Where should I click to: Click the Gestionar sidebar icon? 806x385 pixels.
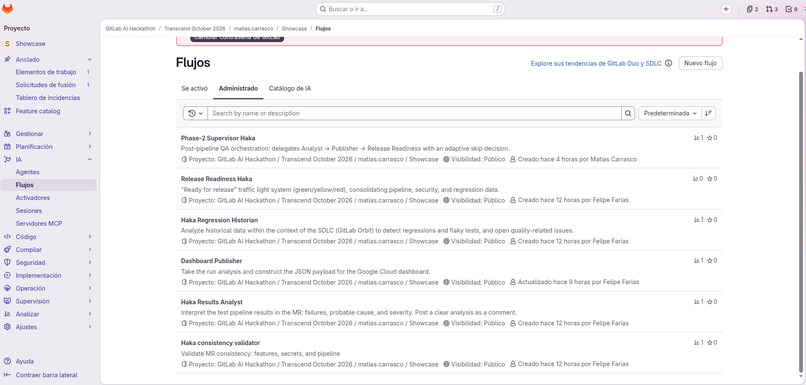(7, 134)
